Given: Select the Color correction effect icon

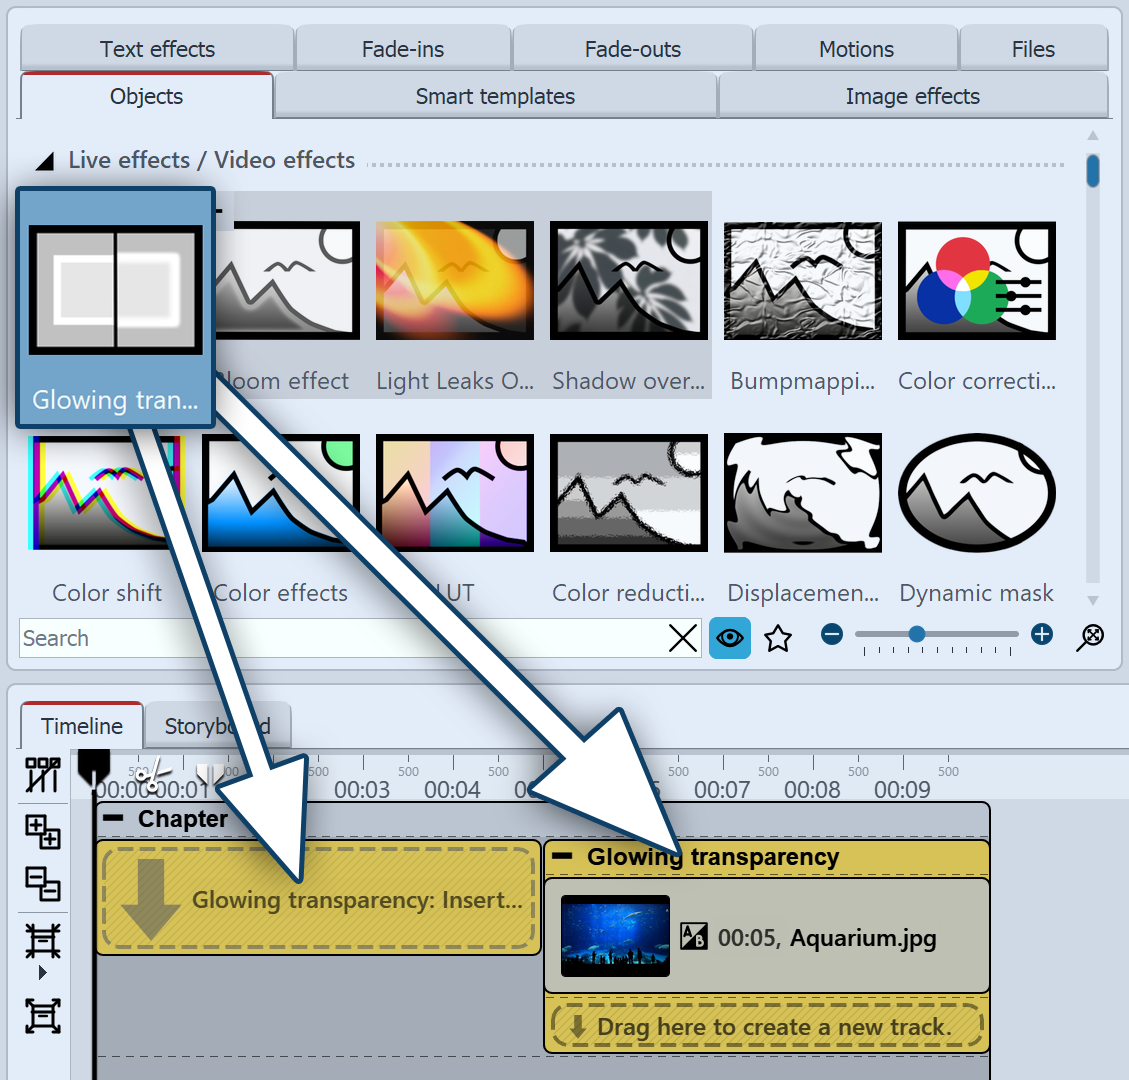Looking at the screenshot, I should point(976,281).
